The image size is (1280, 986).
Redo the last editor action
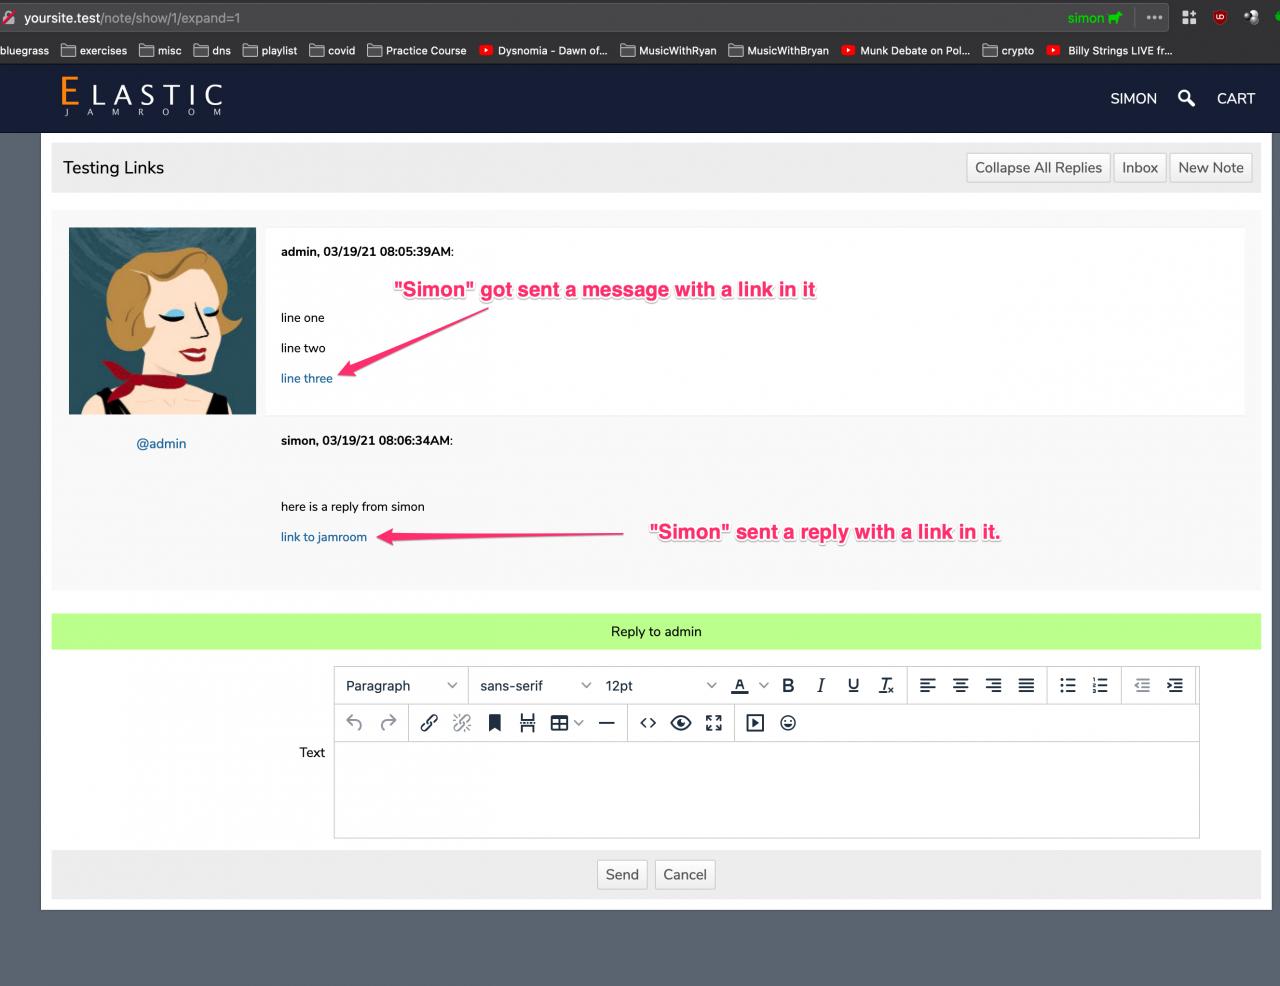pos(388,723)
